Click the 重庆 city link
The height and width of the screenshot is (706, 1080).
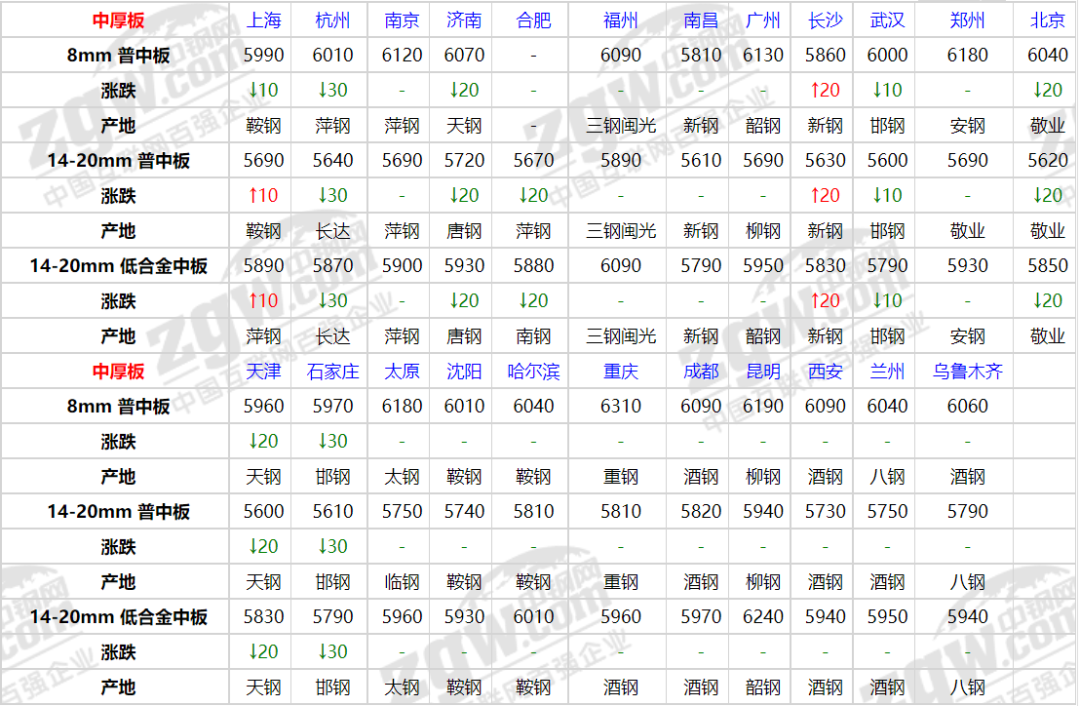tap(621, 371)
